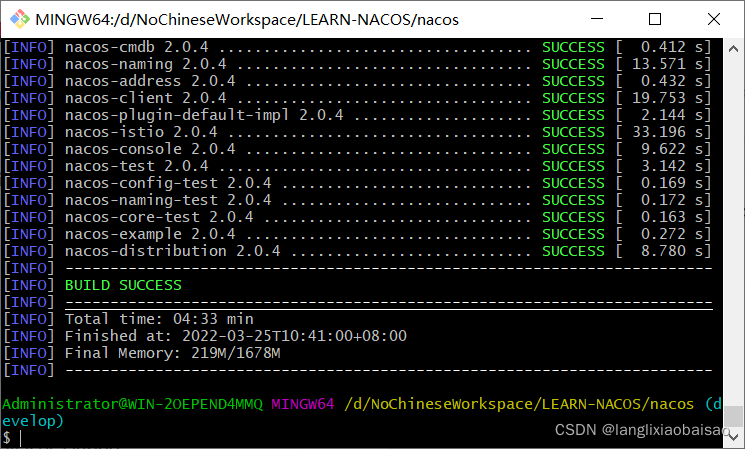Click the 'nacos-cmdb 2.0.4' line
Image resolution: width=745 pixels, height=449 pixels.
click(x=357, y=47)
